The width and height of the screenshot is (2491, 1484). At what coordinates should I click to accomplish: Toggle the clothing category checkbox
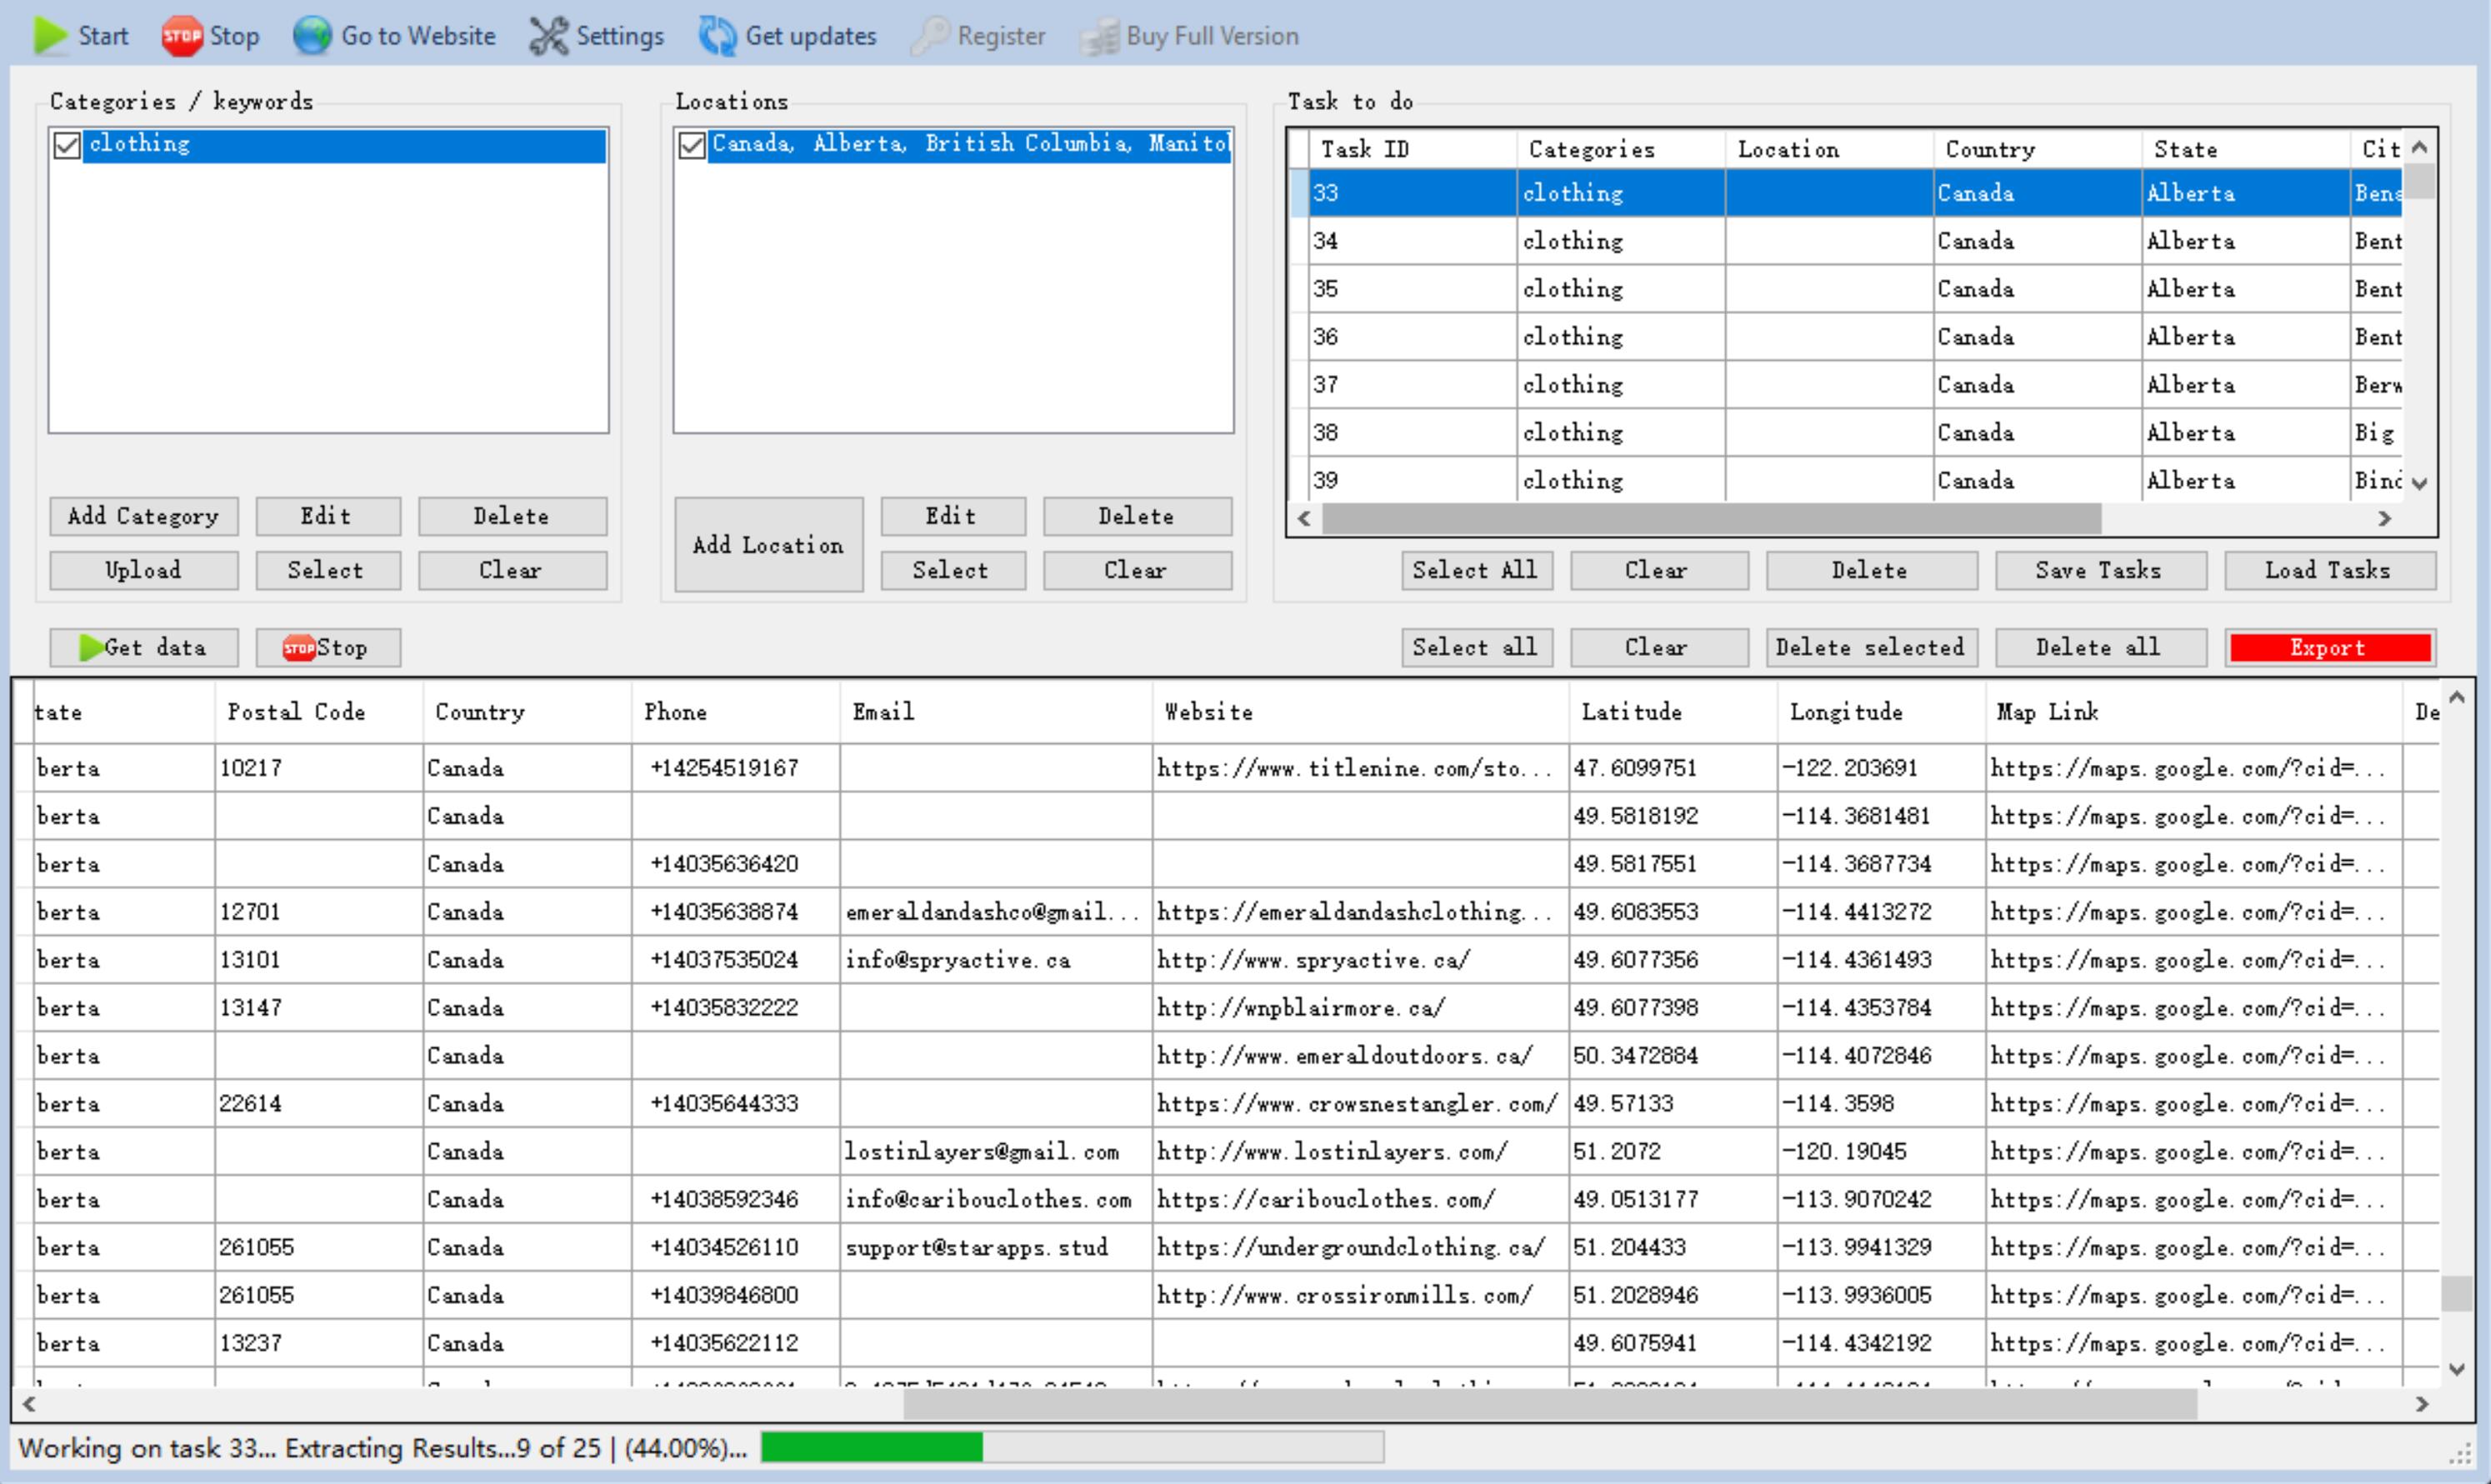[x=67, y=146]
